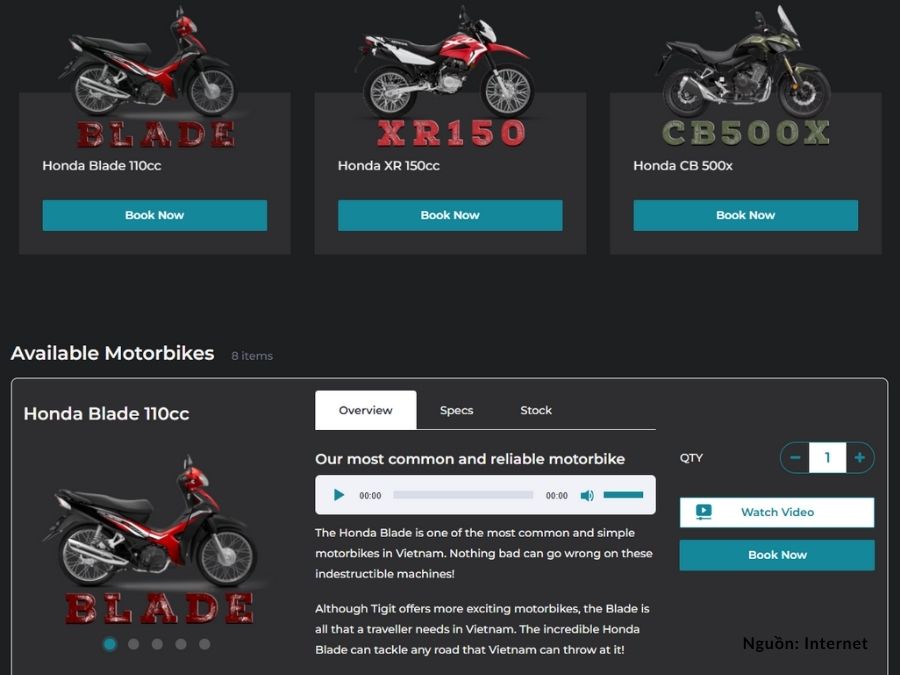Open the Stock tab
The height and width of the screenshot is (675, 900).
[x=536, y=410]
